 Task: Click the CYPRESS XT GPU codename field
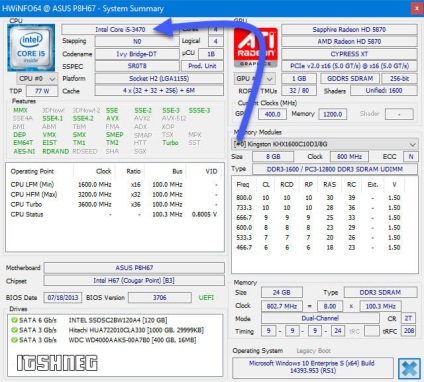[x=349, y=54]
